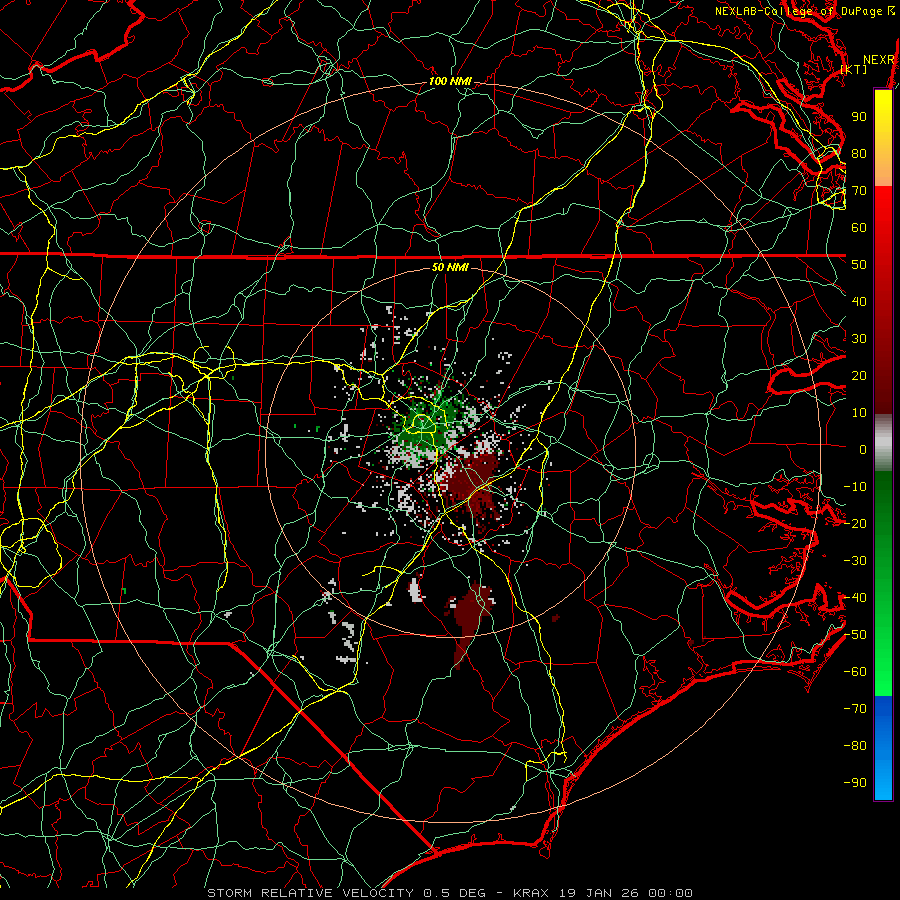The height and width of the screenshot is (900, 900).
Task: Click the "100 NMI" range ring label
Action: pyautogui.click(x=450, y=82)
